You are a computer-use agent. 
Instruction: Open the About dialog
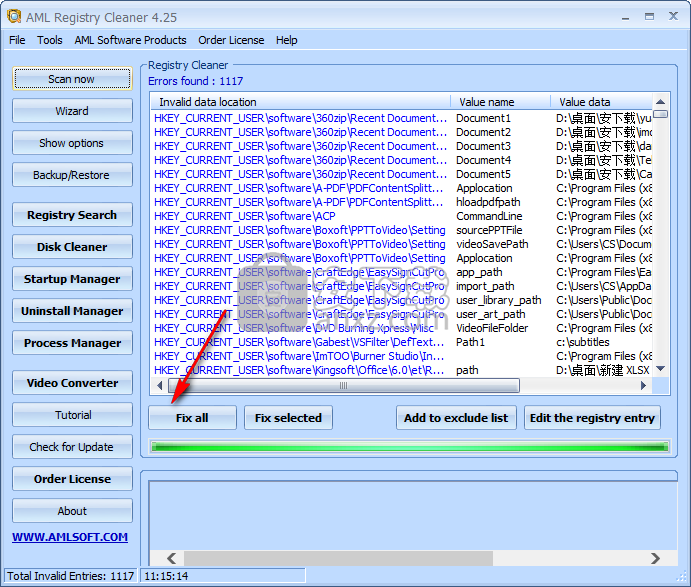point(72,511)
